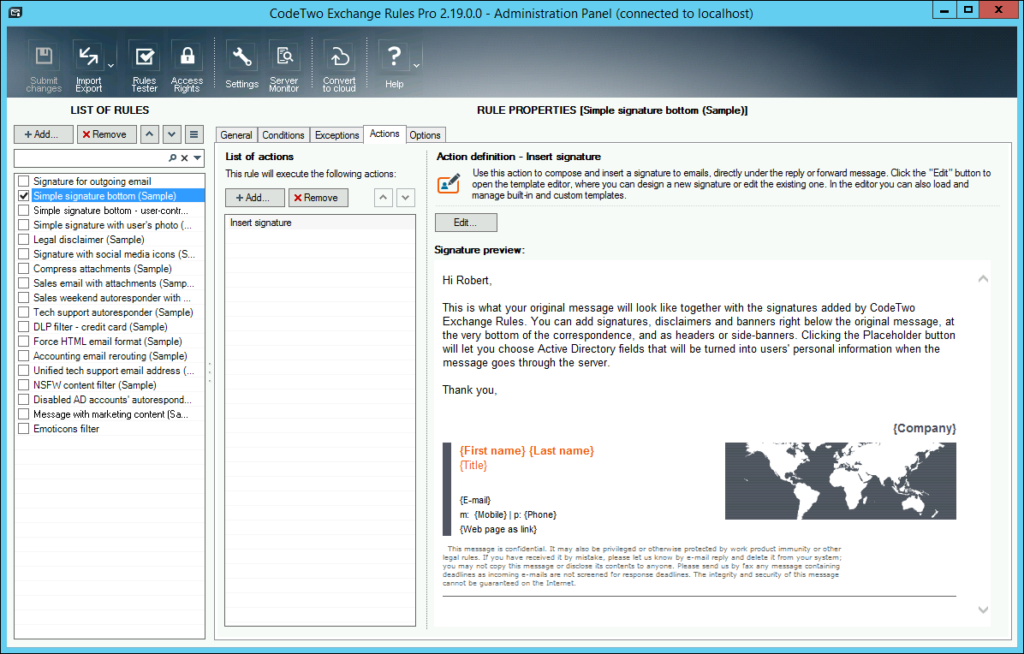This screenshot has width=1024, height=654.
Task: Clear the rules search filter
Action: [x=185, y=158]
